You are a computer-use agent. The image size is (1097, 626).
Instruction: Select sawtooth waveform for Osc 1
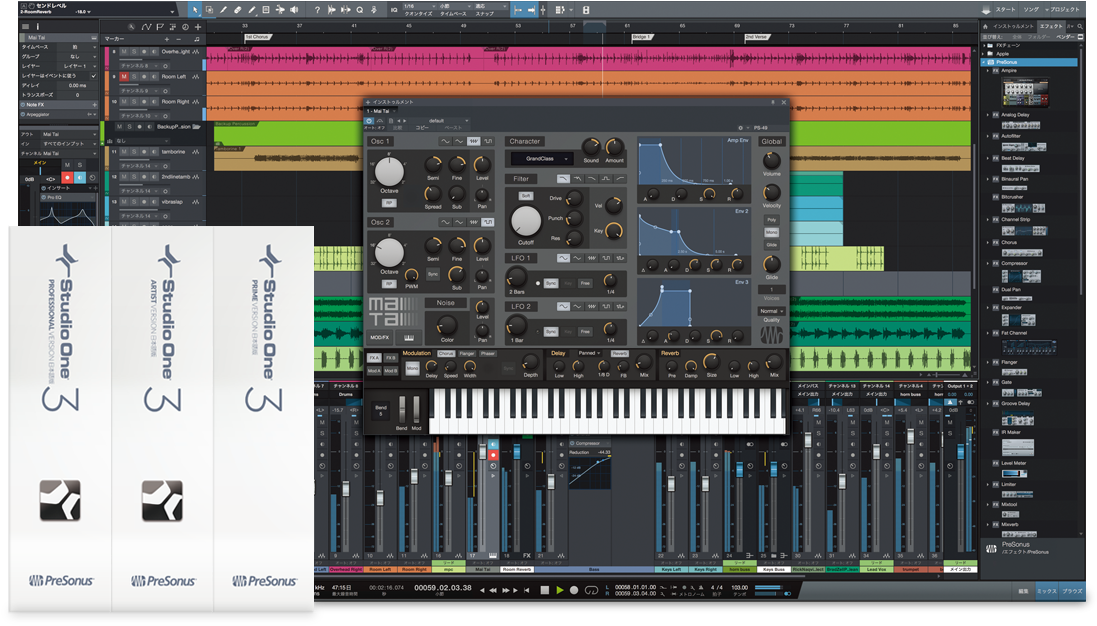474,141
